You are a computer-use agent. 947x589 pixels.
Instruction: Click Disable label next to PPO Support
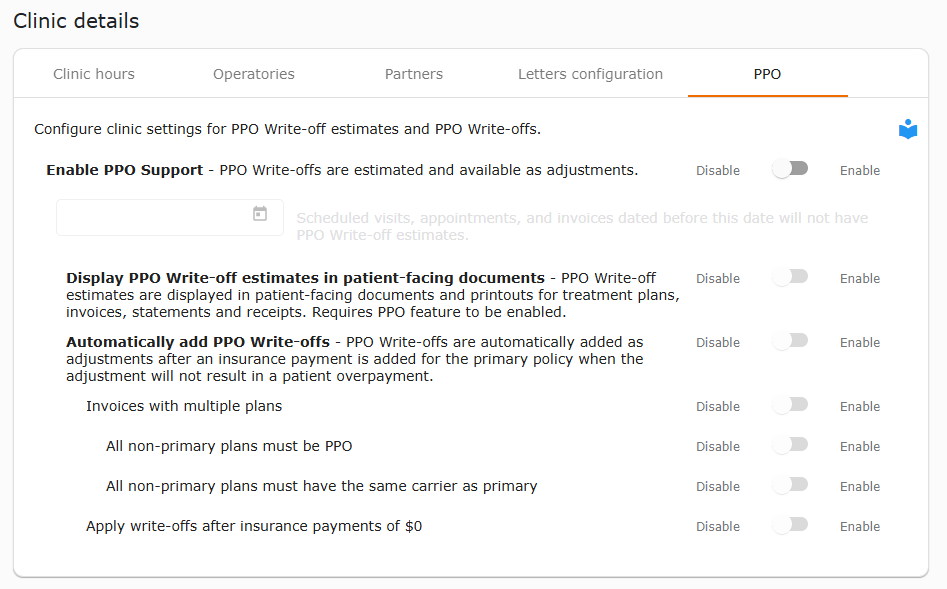pyautogui.click(x=717, y=171)
